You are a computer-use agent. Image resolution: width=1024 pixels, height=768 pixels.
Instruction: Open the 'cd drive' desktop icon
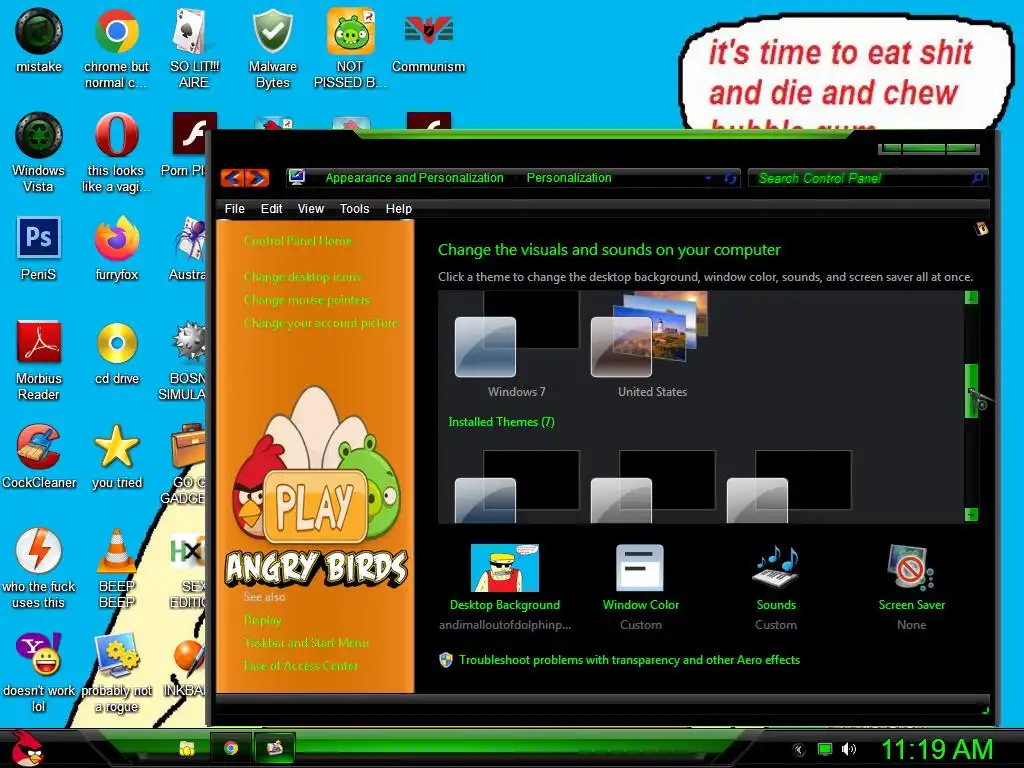coord(117,352)
